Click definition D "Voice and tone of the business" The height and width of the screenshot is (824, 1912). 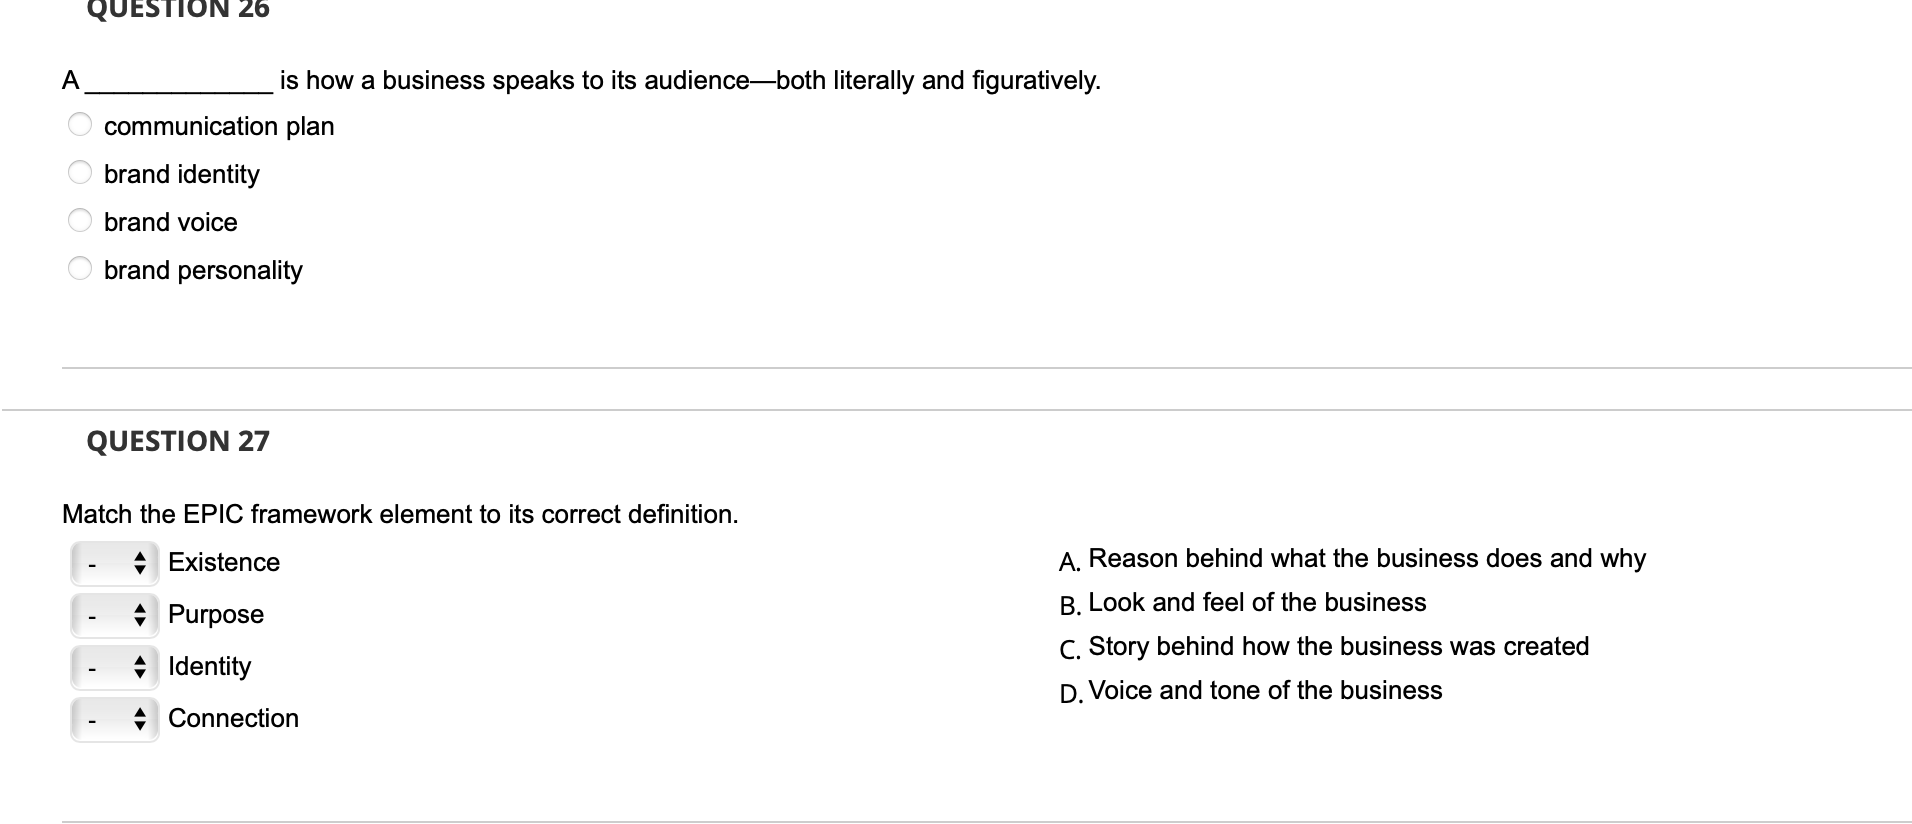tap(1260, 689)
